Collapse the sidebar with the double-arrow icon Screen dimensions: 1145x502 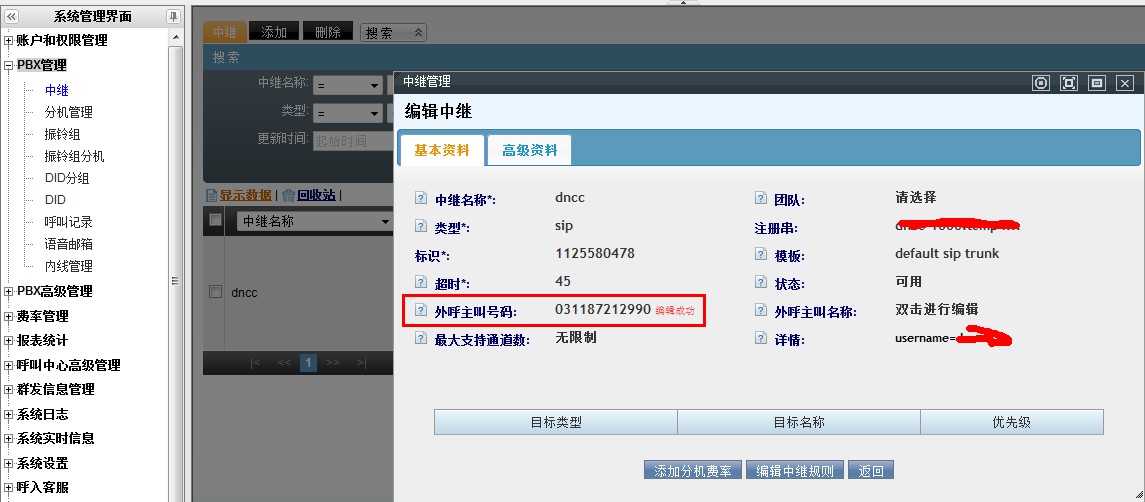coord(11,16)
